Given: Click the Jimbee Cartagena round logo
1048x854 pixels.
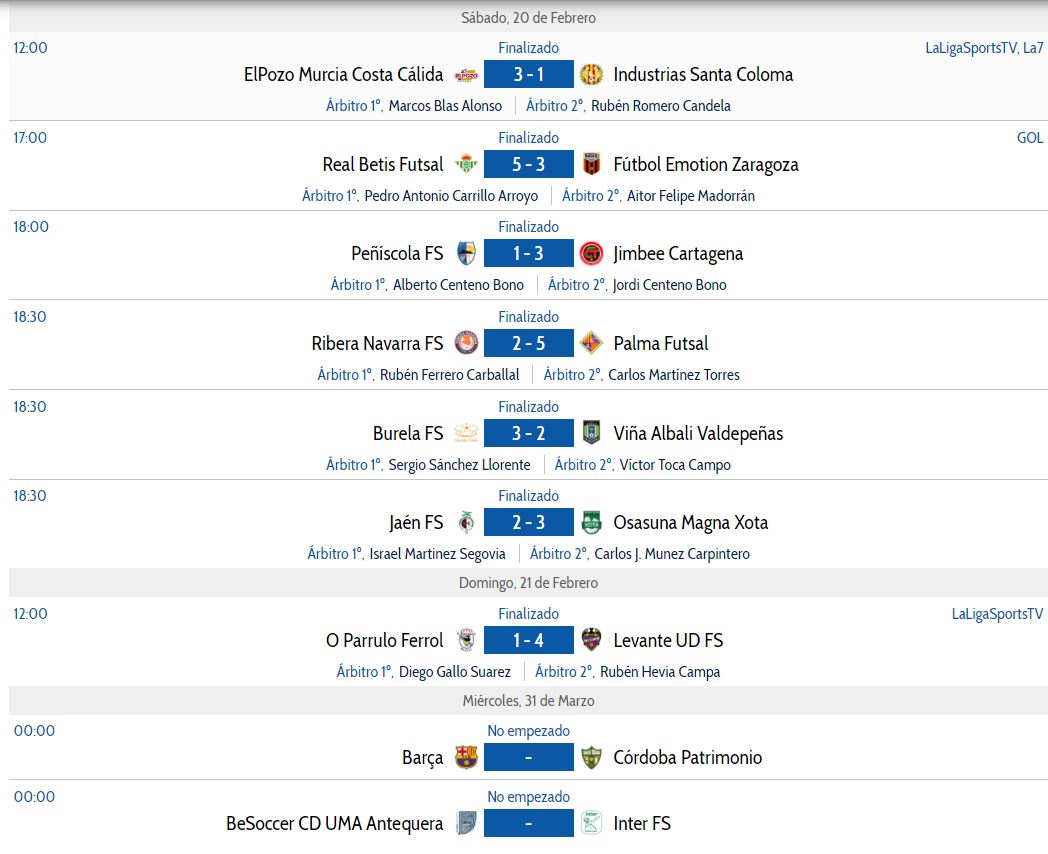Looking at the screenshot, I should coord(591,253).
